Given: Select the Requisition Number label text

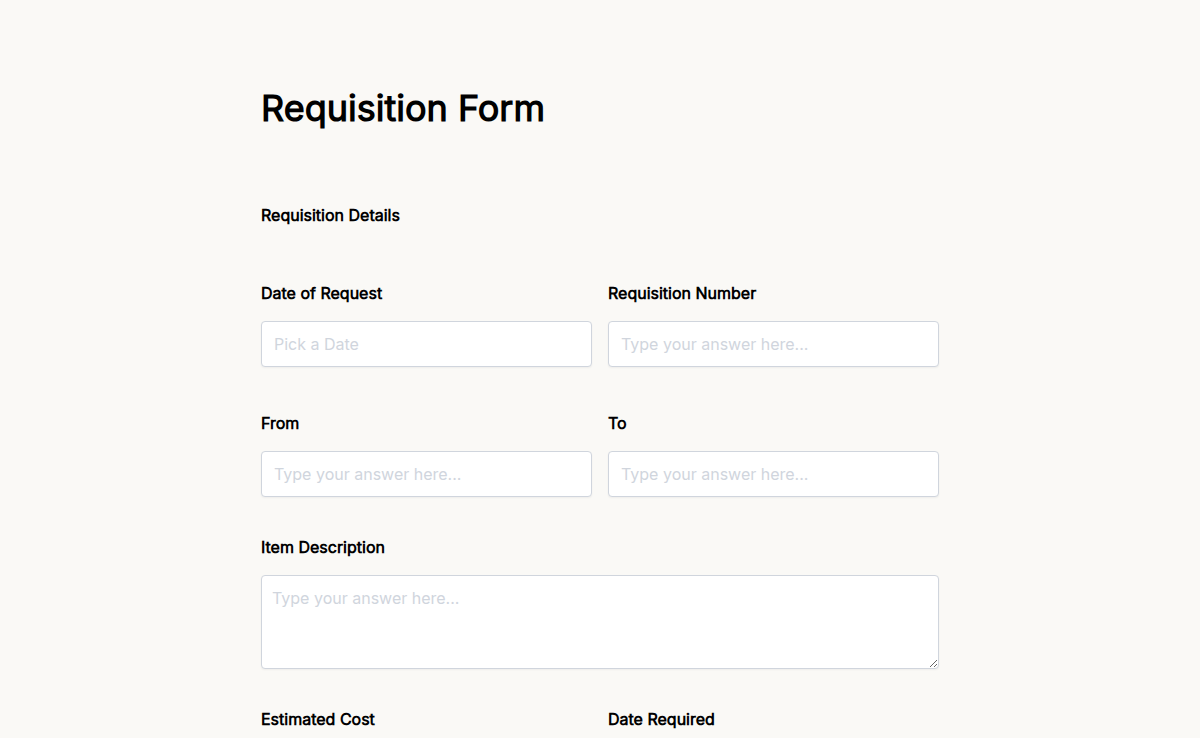Looking at the screenshot, I should click(681, 293).
